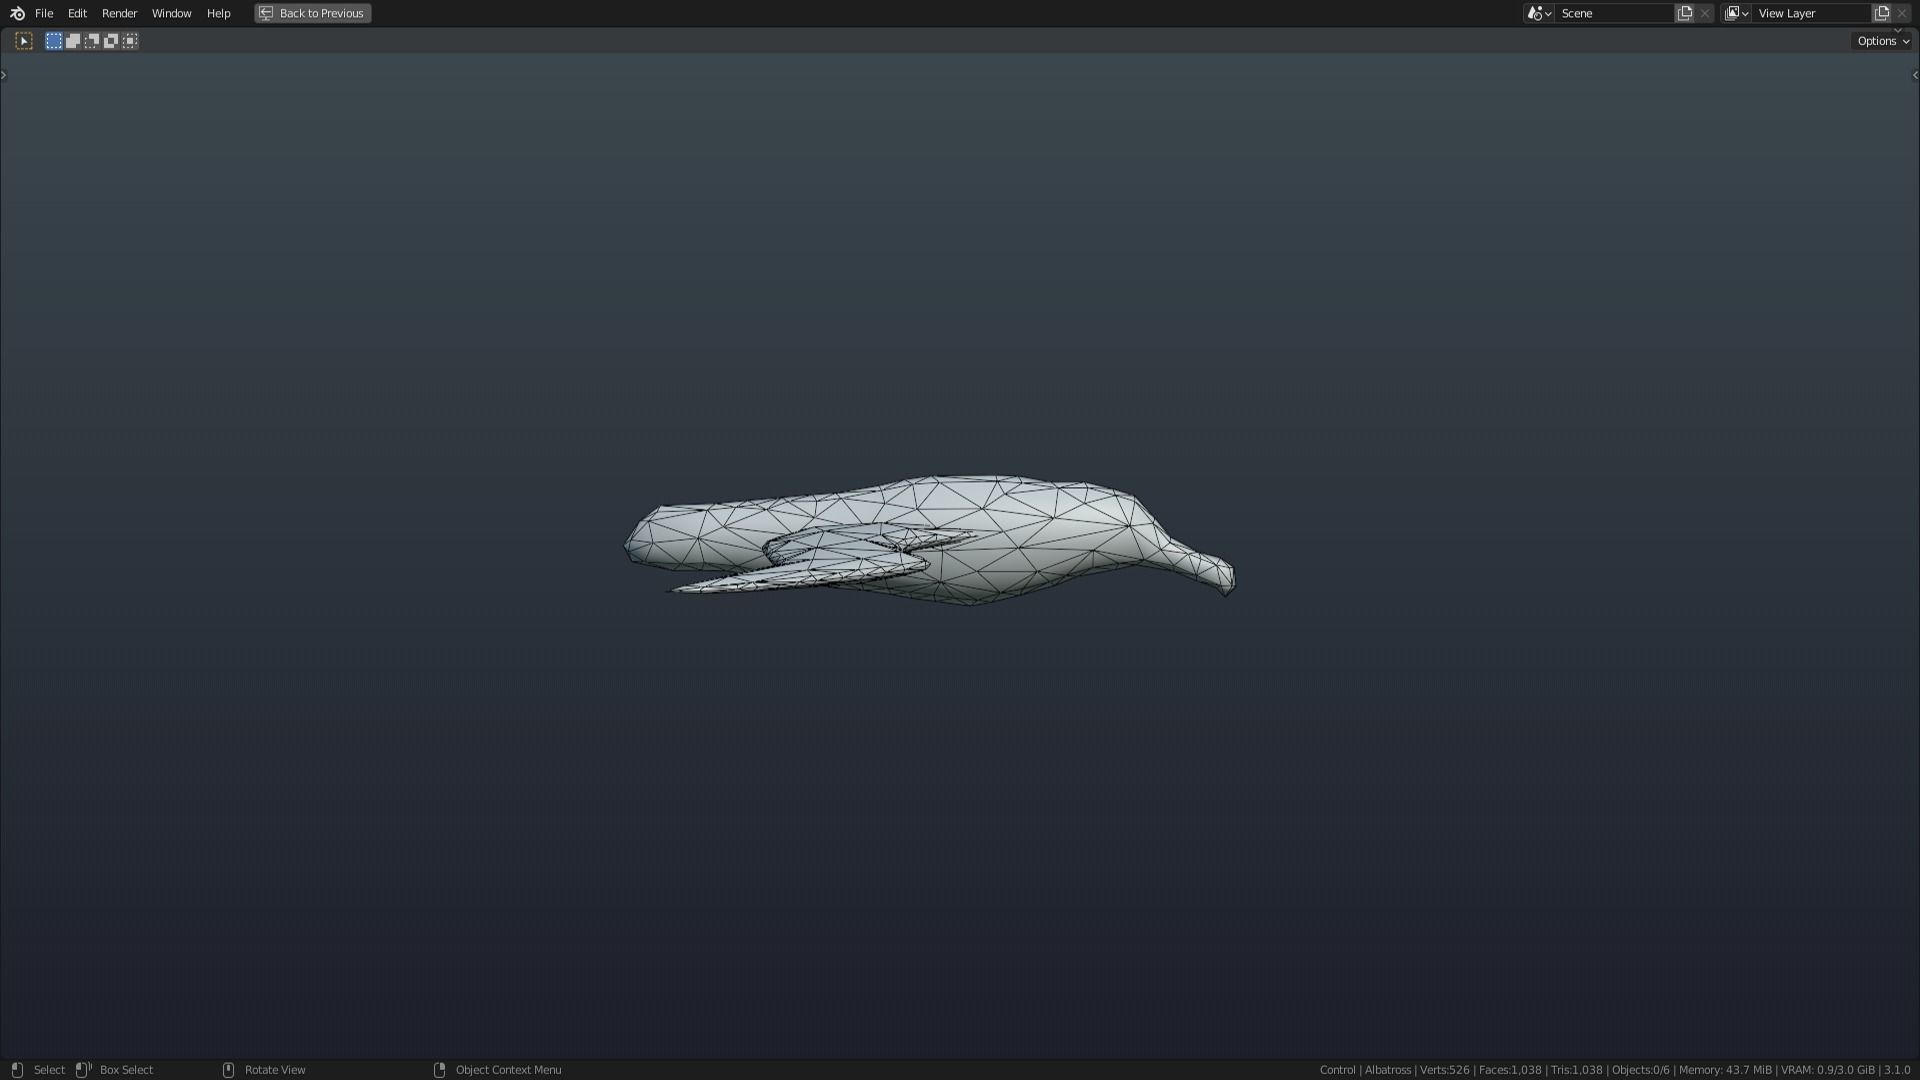
Task: Open the view layer browse dropdown
Action: point(1736,13)
